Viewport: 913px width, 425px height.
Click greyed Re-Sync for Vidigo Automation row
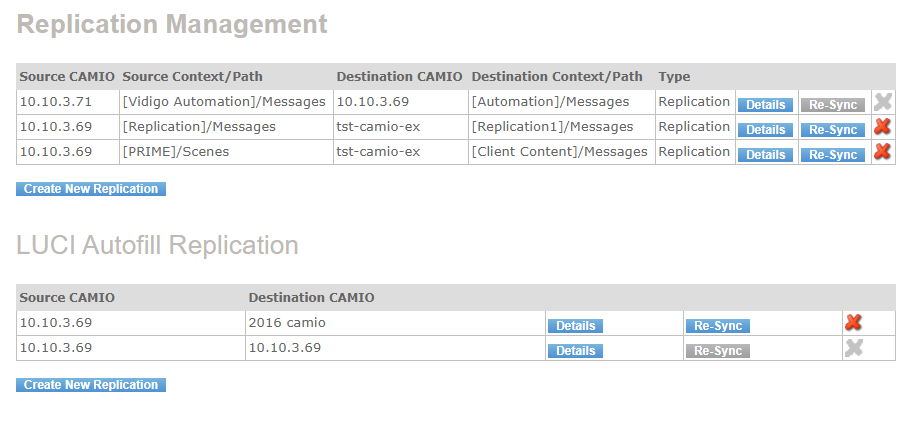coord(832,105)
